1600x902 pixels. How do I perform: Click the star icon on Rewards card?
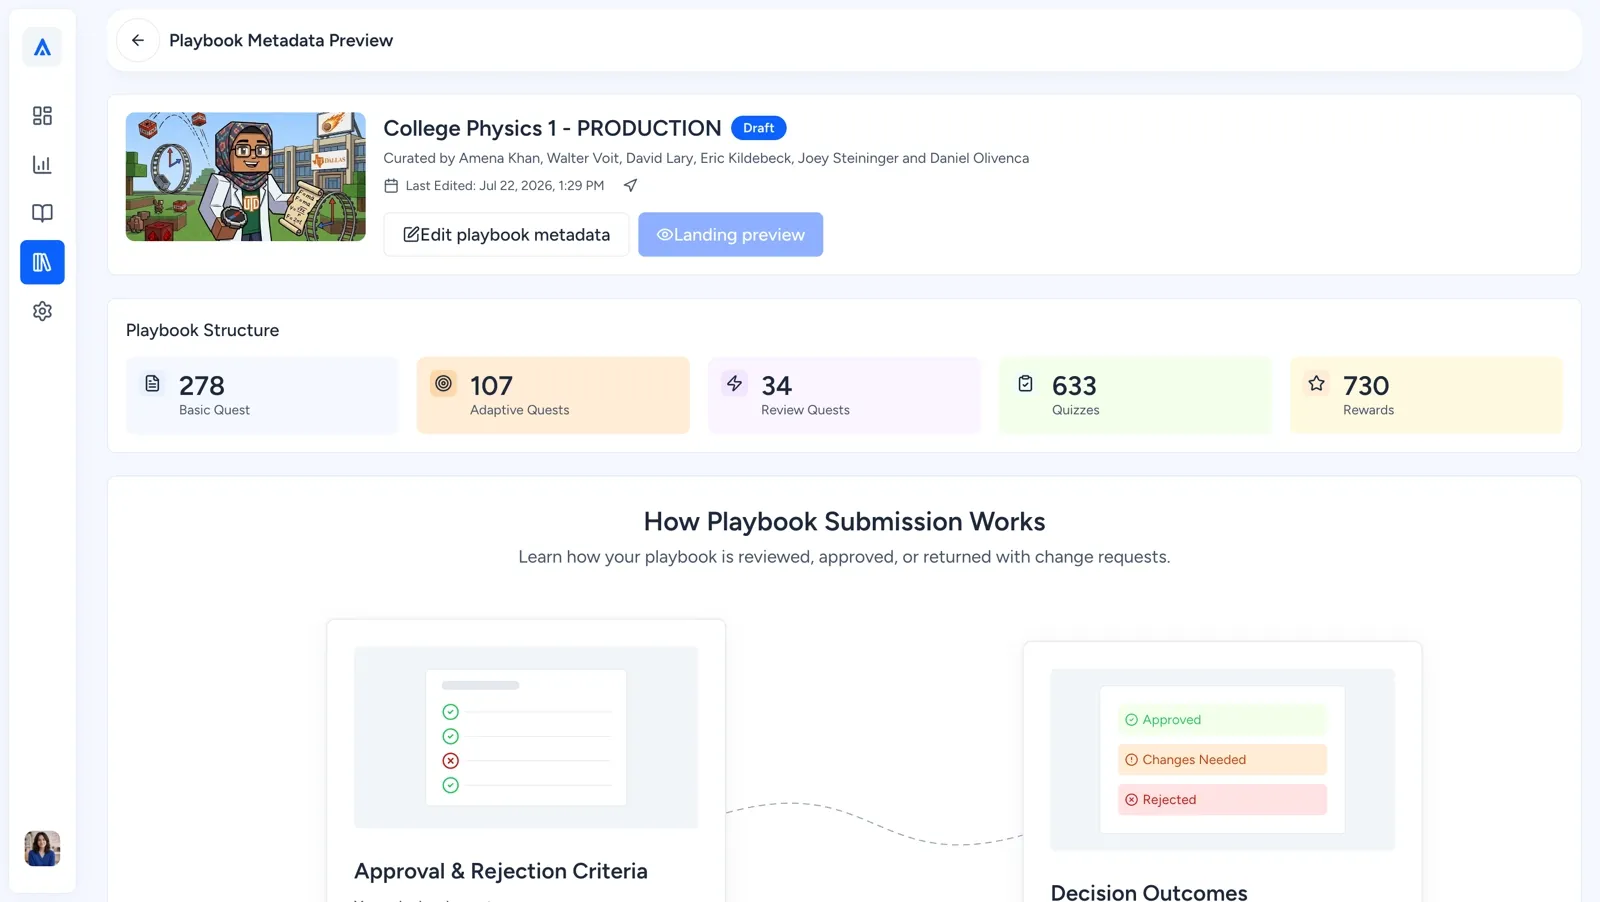pos(1316,383)
